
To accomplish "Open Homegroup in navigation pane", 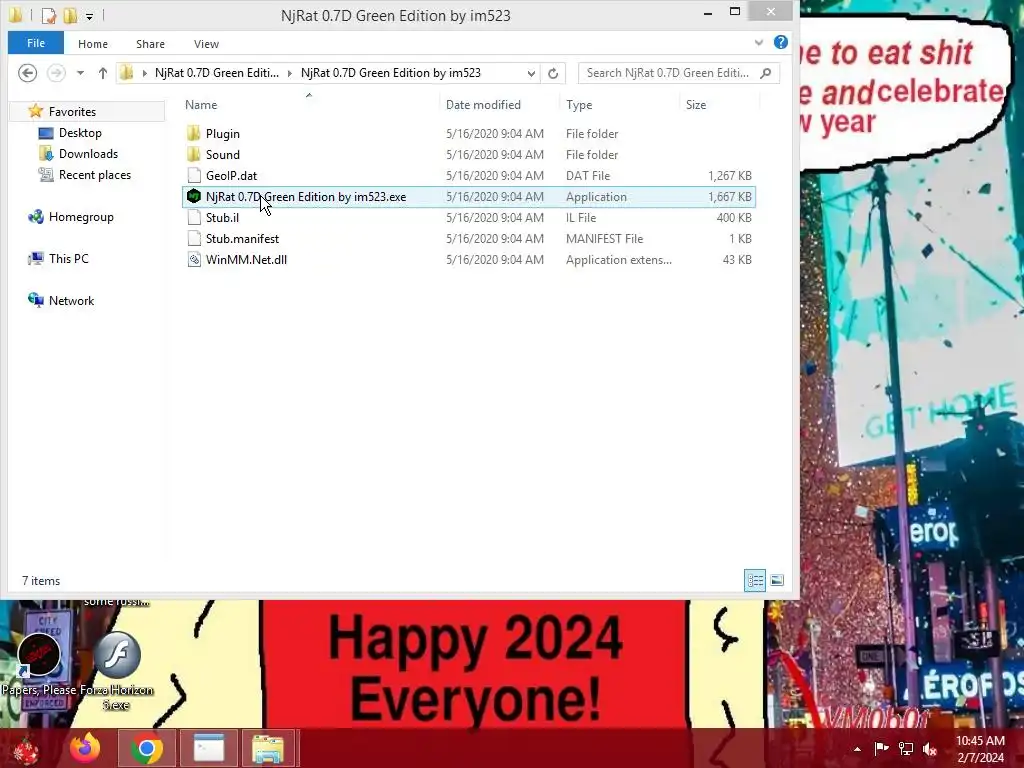I will [81, 217].
